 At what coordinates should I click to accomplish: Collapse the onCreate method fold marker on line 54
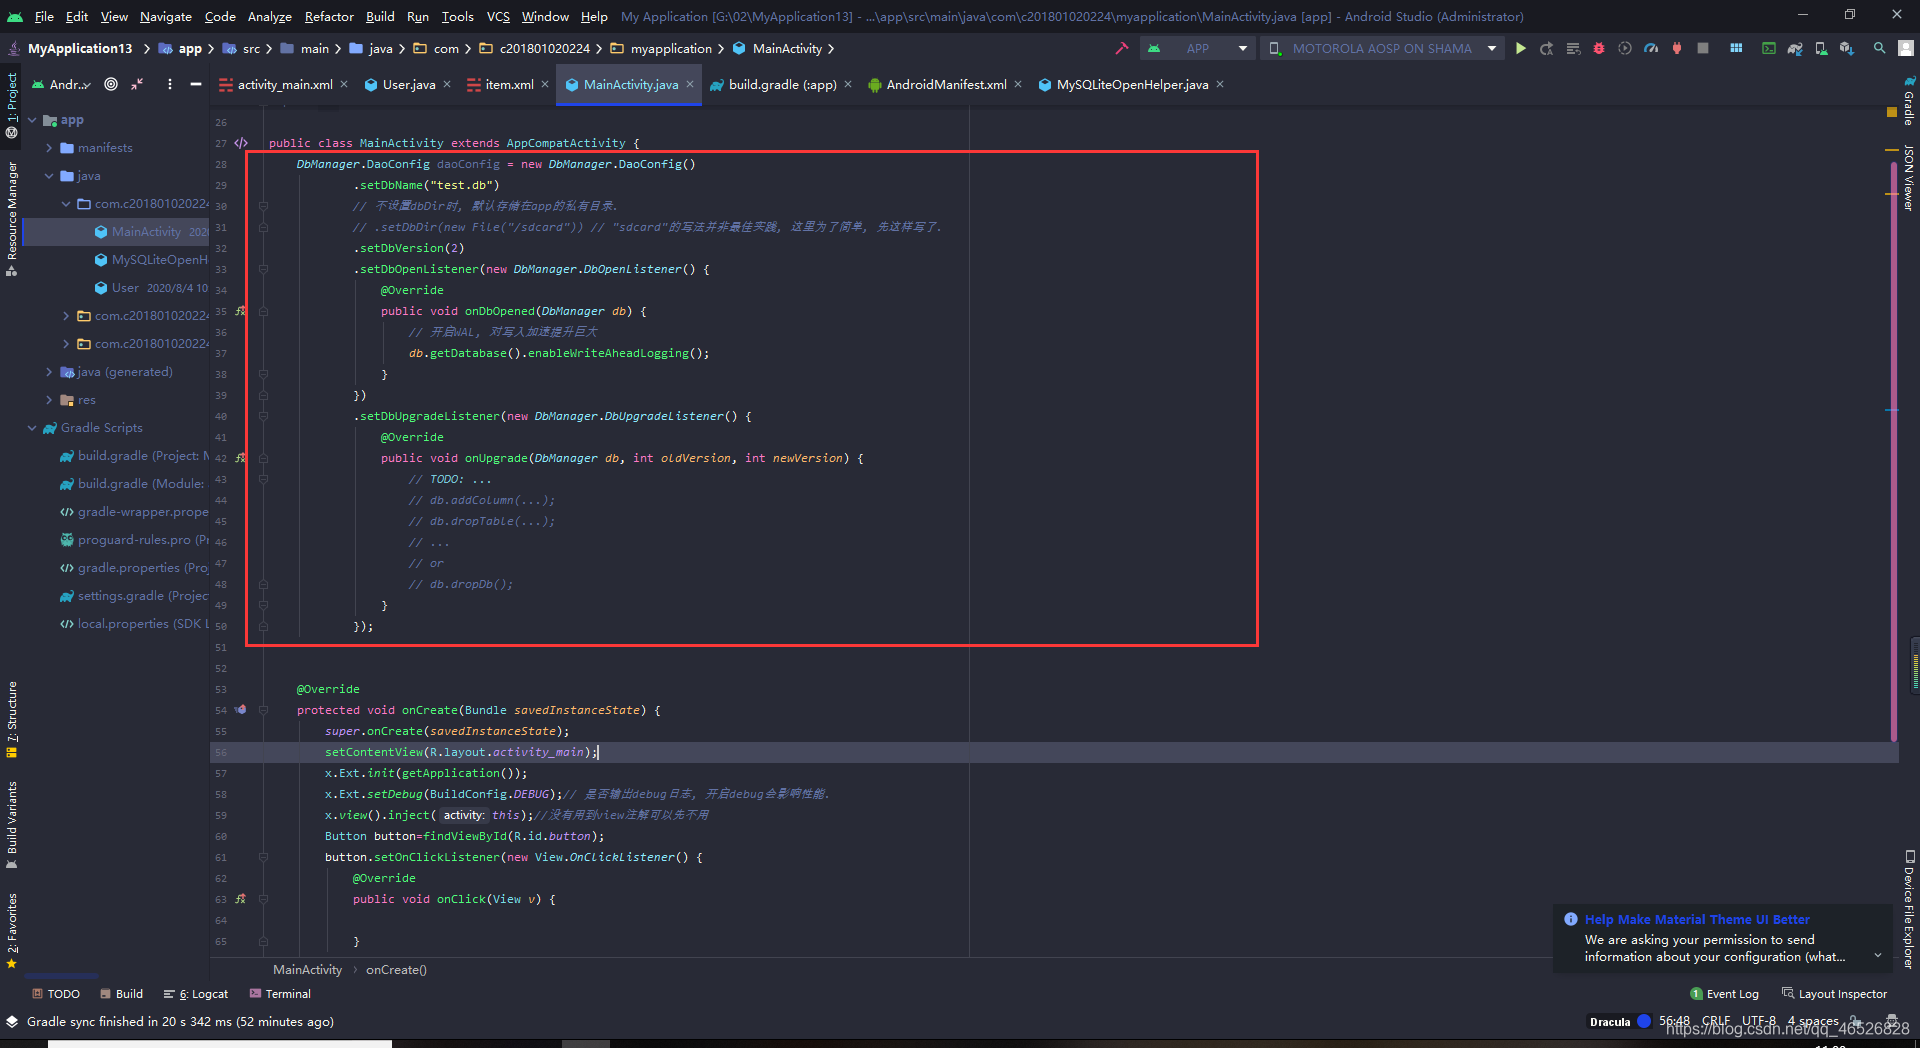(x=264, y=710)
